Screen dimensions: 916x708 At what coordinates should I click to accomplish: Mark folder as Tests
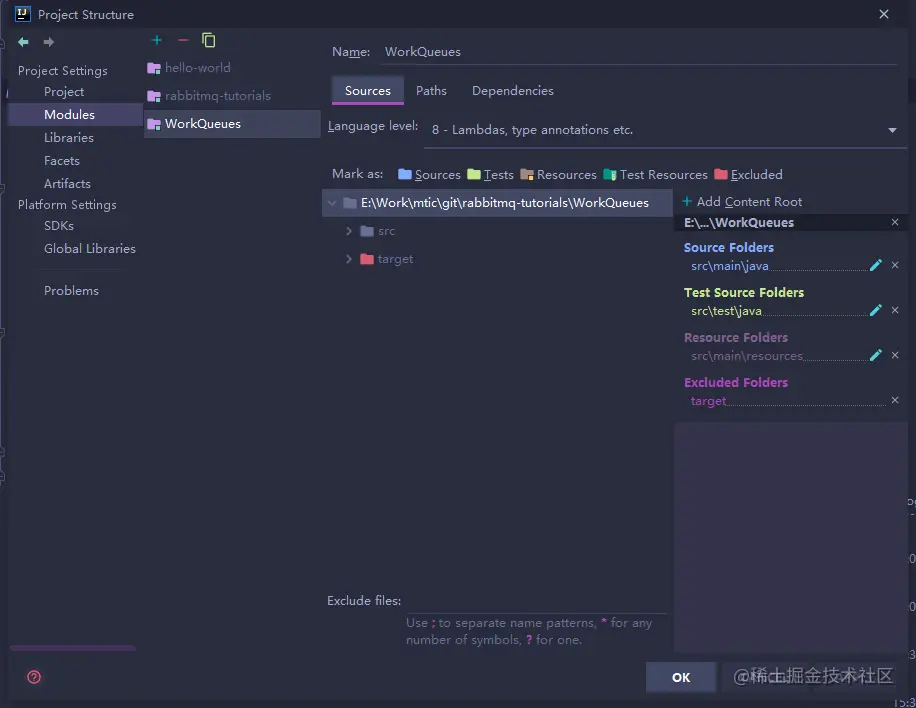tap(491, 175)
